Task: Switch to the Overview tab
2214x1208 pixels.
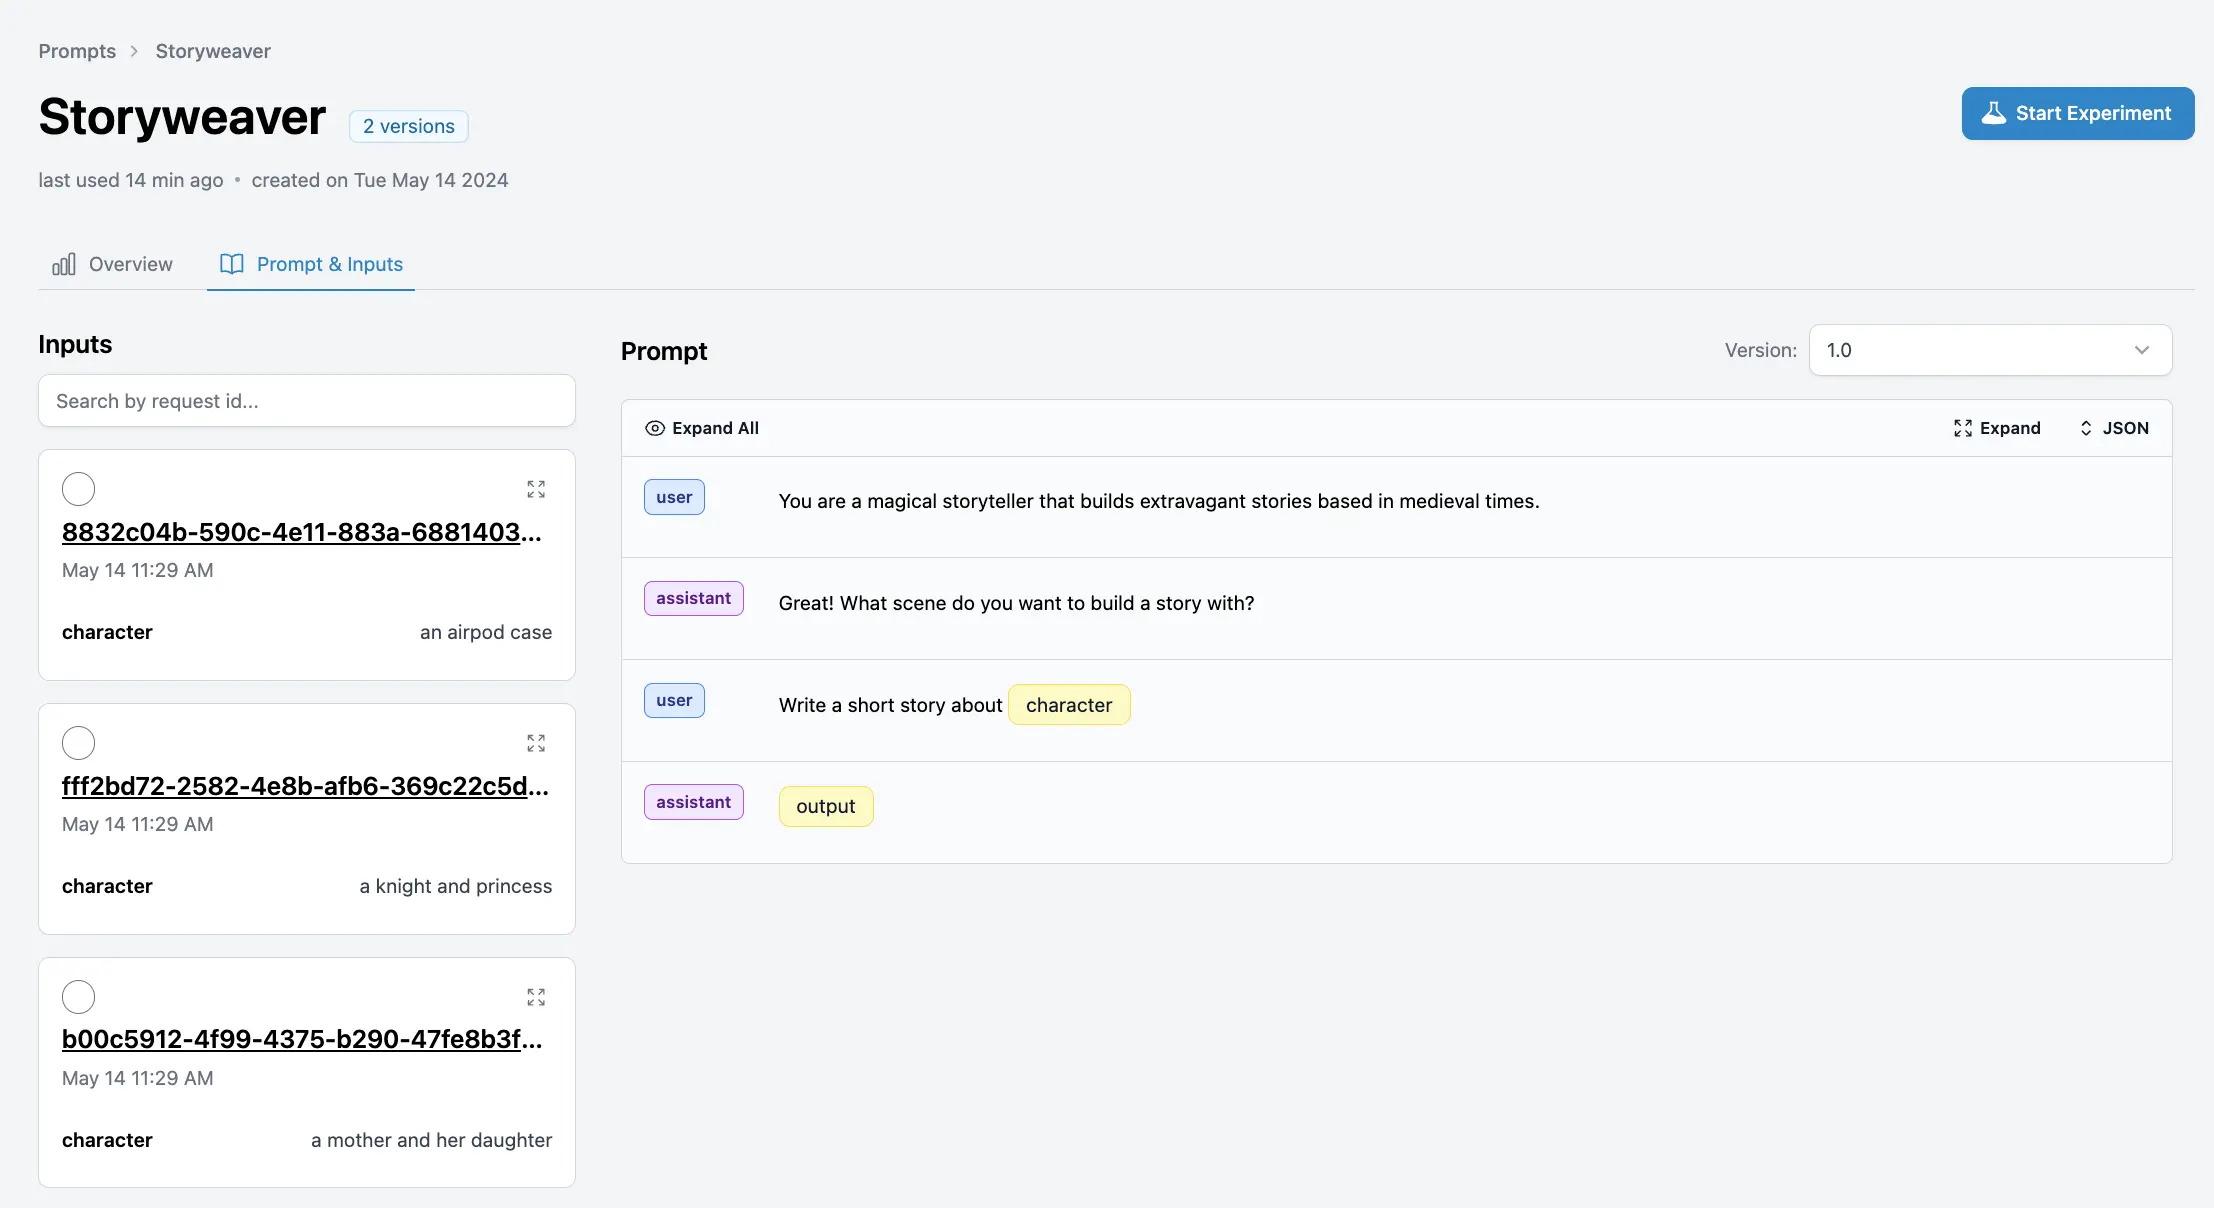Action: 112,264
